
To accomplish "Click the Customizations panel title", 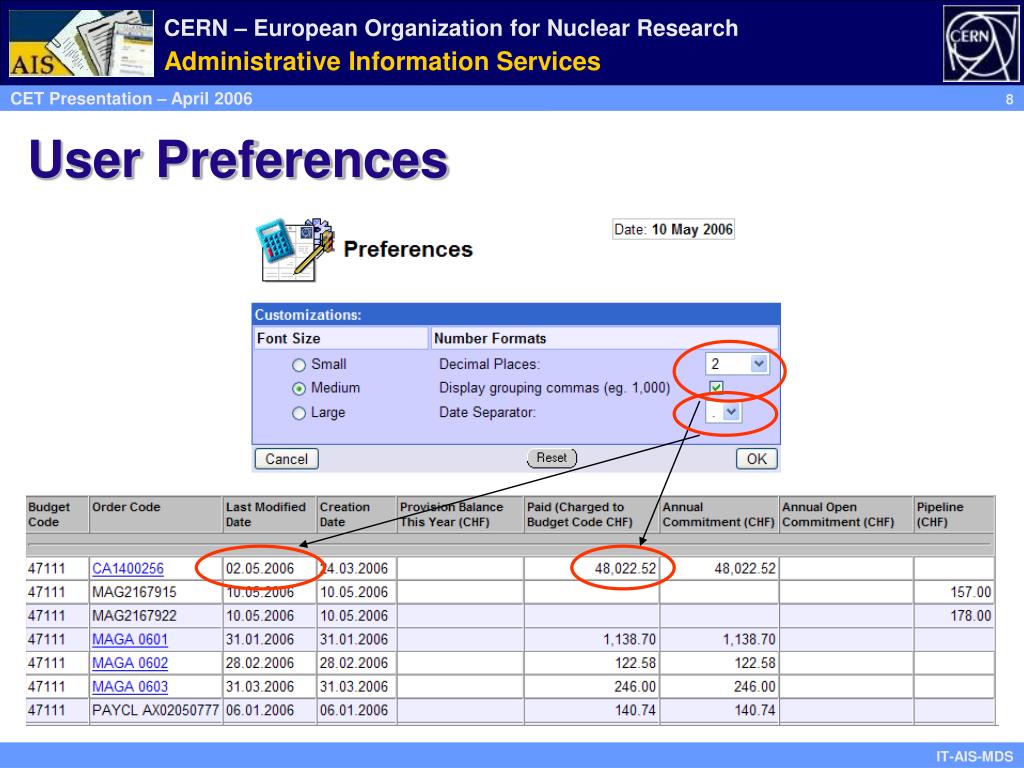I will (308, 315).
